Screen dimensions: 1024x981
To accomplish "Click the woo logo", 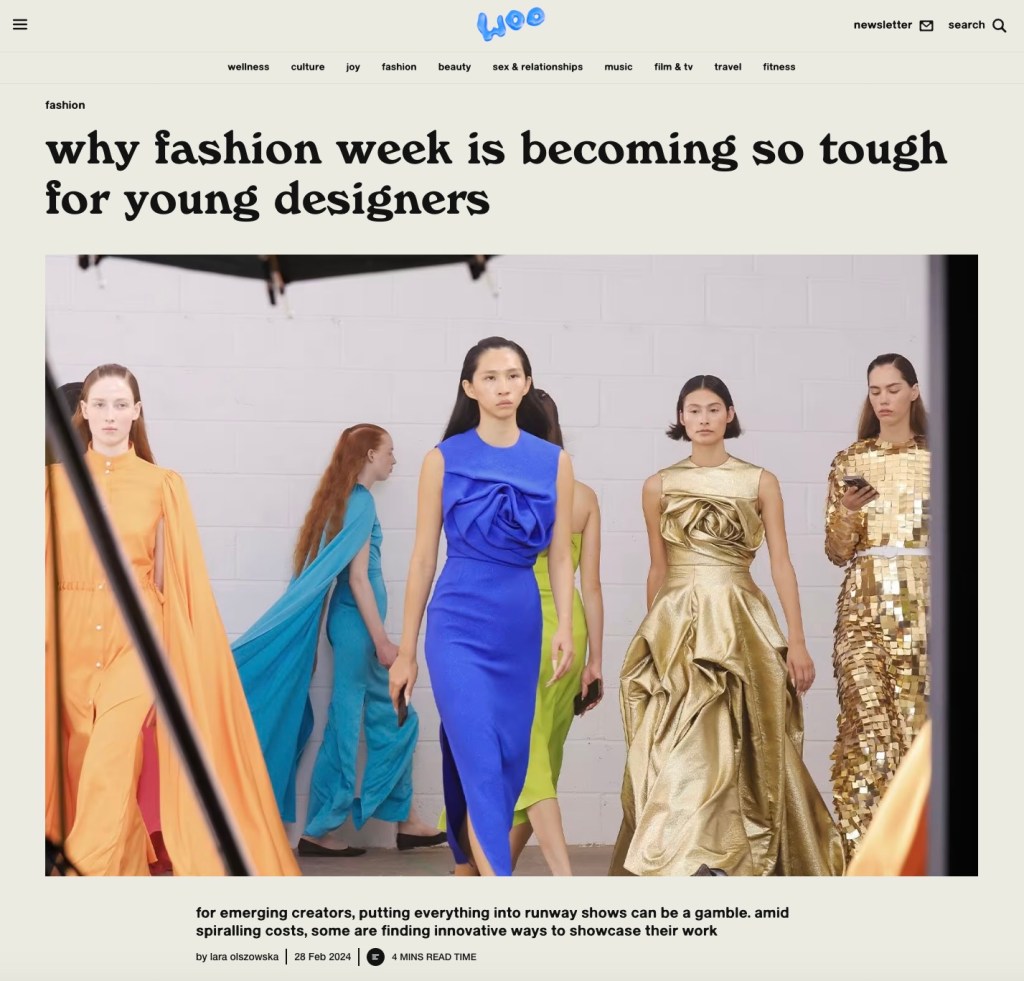I will [511, 24].
